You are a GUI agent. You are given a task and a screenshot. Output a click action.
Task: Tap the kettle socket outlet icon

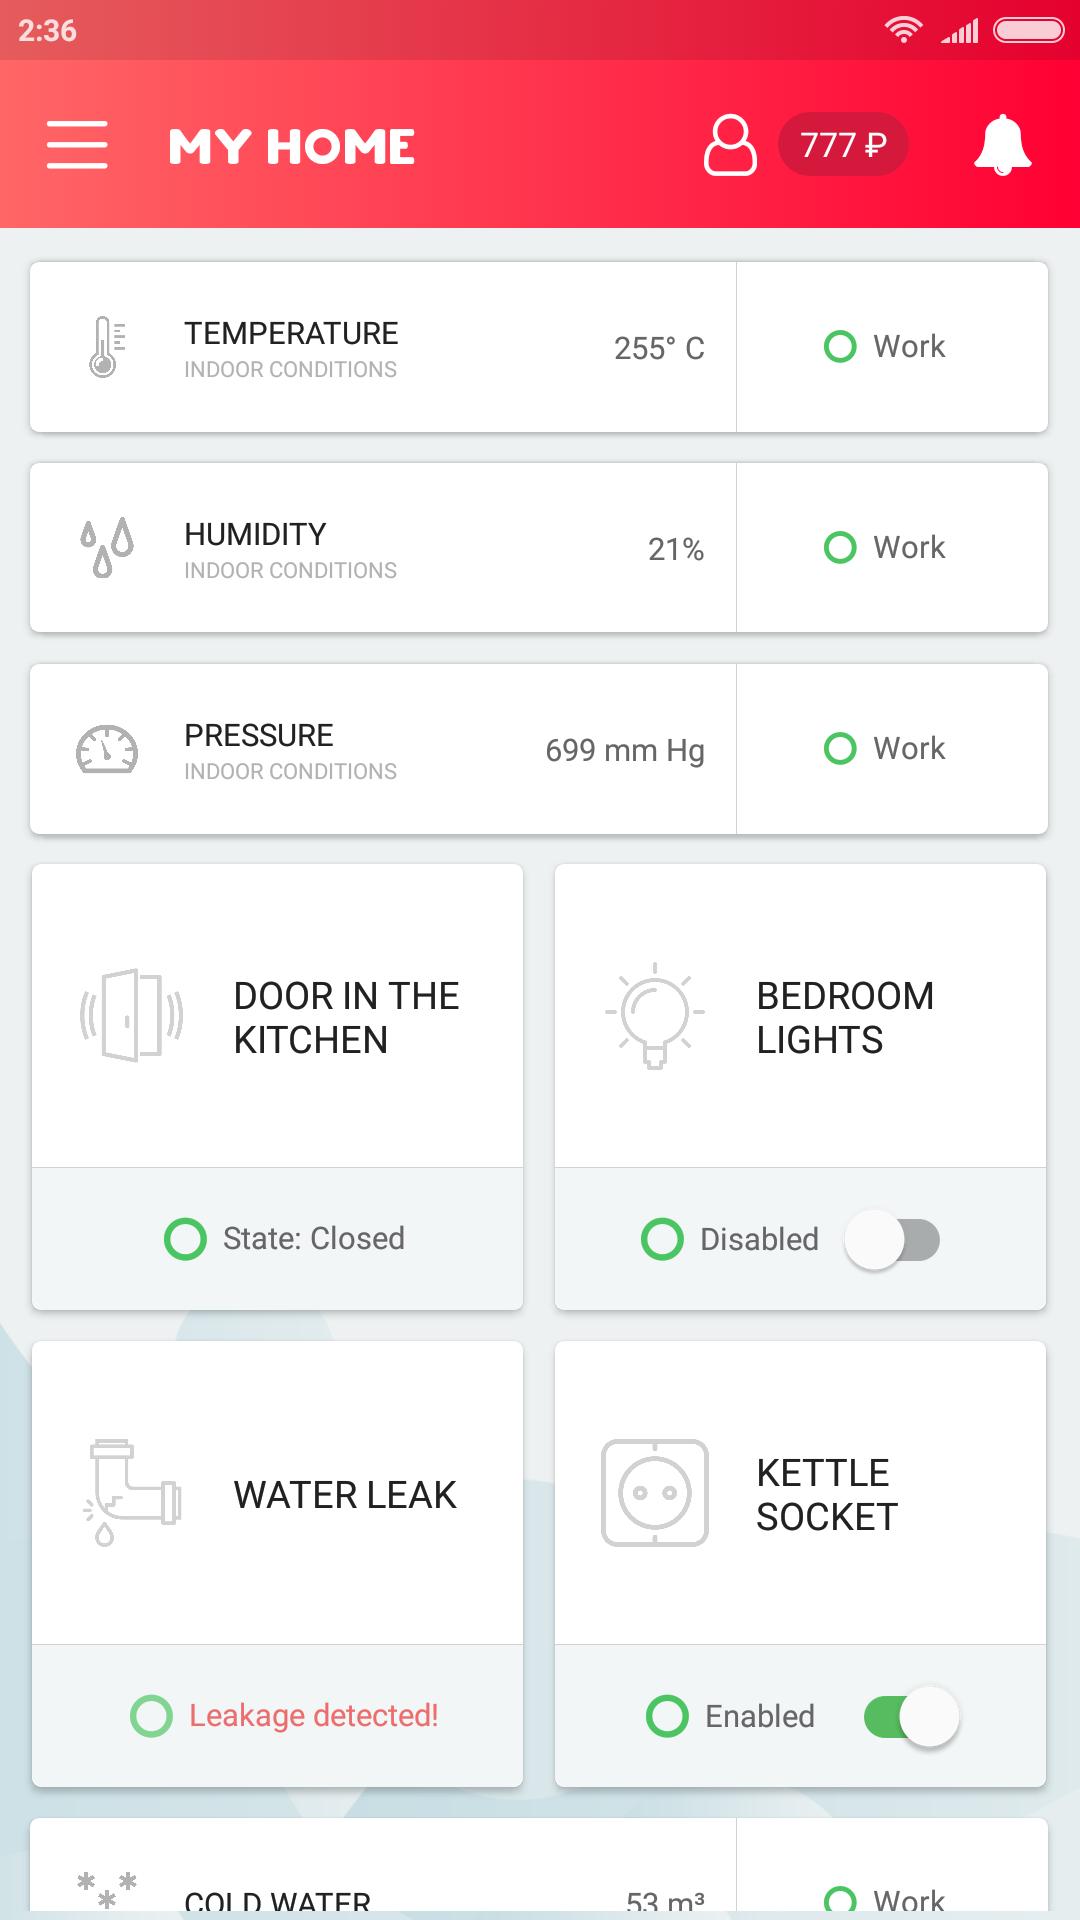pyautogui.click(x=655, y=1492)
